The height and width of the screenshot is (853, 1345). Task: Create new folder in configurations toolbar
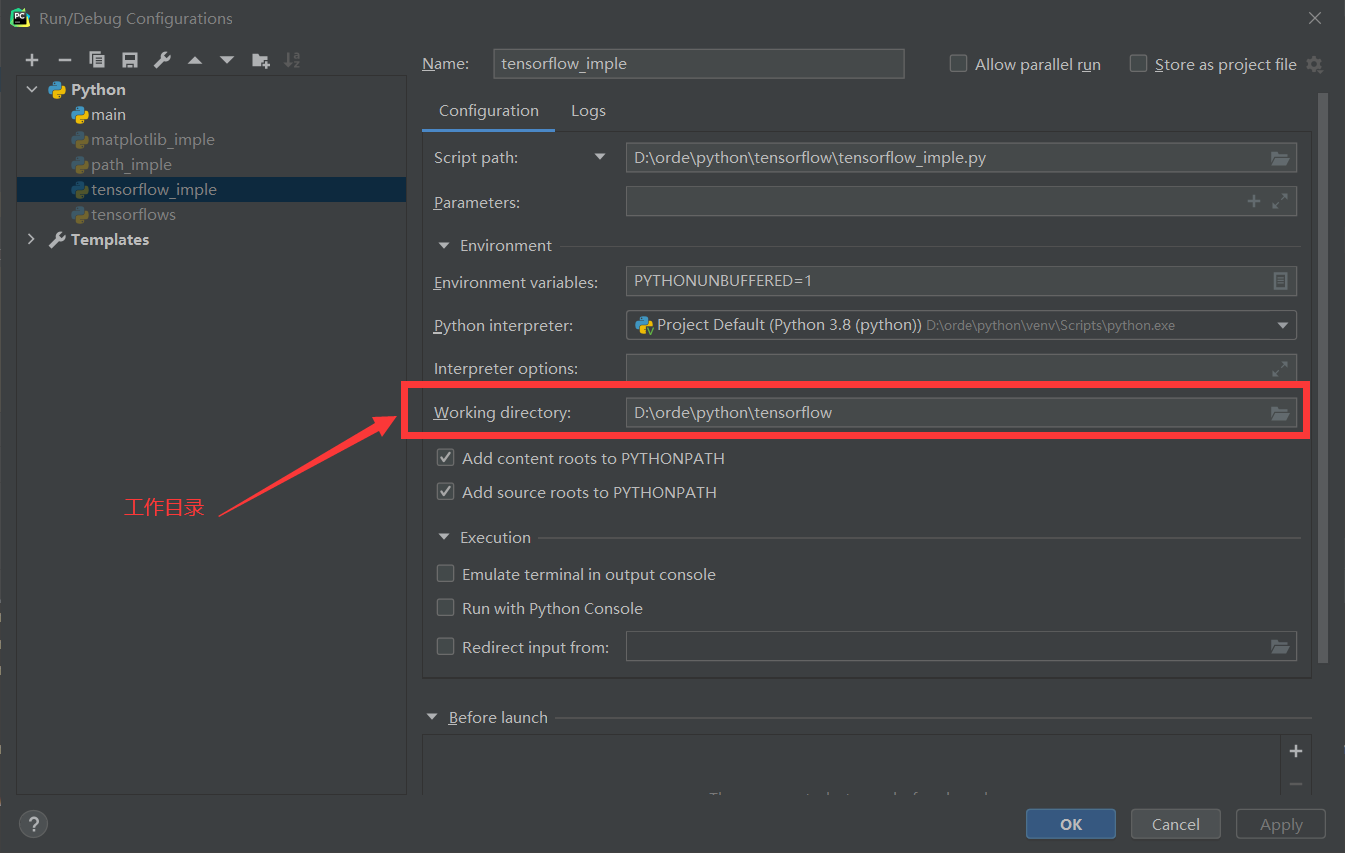pos(260,60)
